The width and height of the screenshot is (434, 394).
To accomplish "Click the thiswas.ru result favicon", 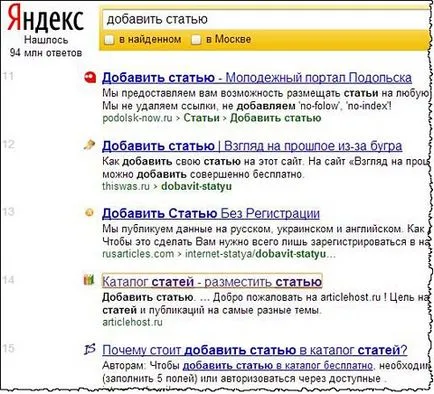I will coord(89,145).
